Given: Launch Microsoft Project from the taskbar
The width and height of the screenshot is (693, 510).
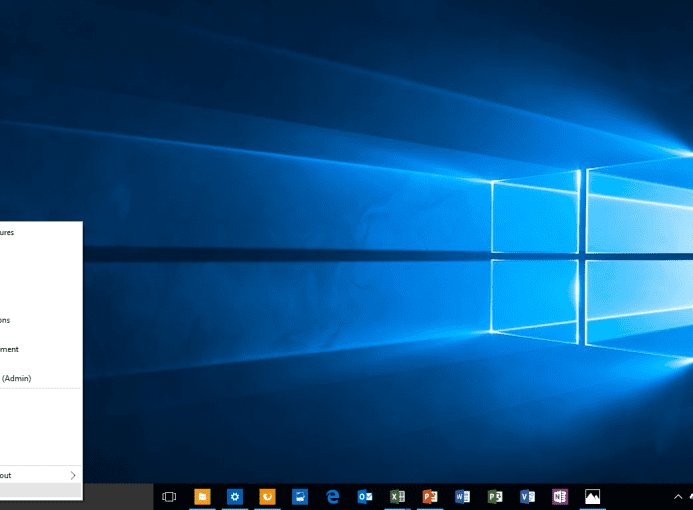Looking at the screenshot, I should 495,497.
